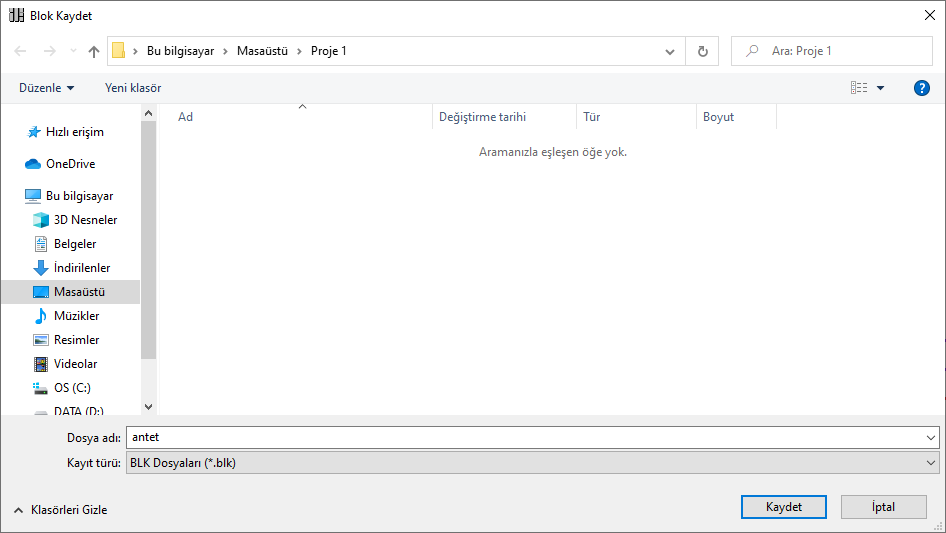Click the sidebar scrollbar down arrow

149,407
